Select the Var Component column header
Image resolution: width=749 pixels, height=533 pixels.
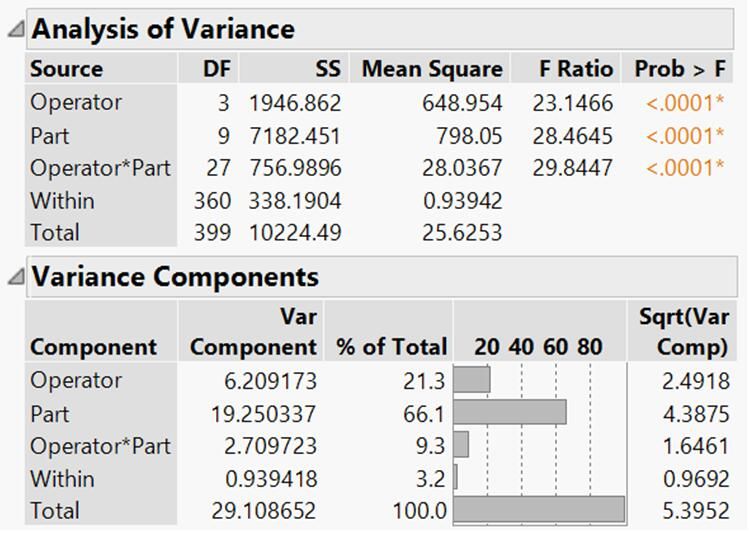[x=251, y=330]
